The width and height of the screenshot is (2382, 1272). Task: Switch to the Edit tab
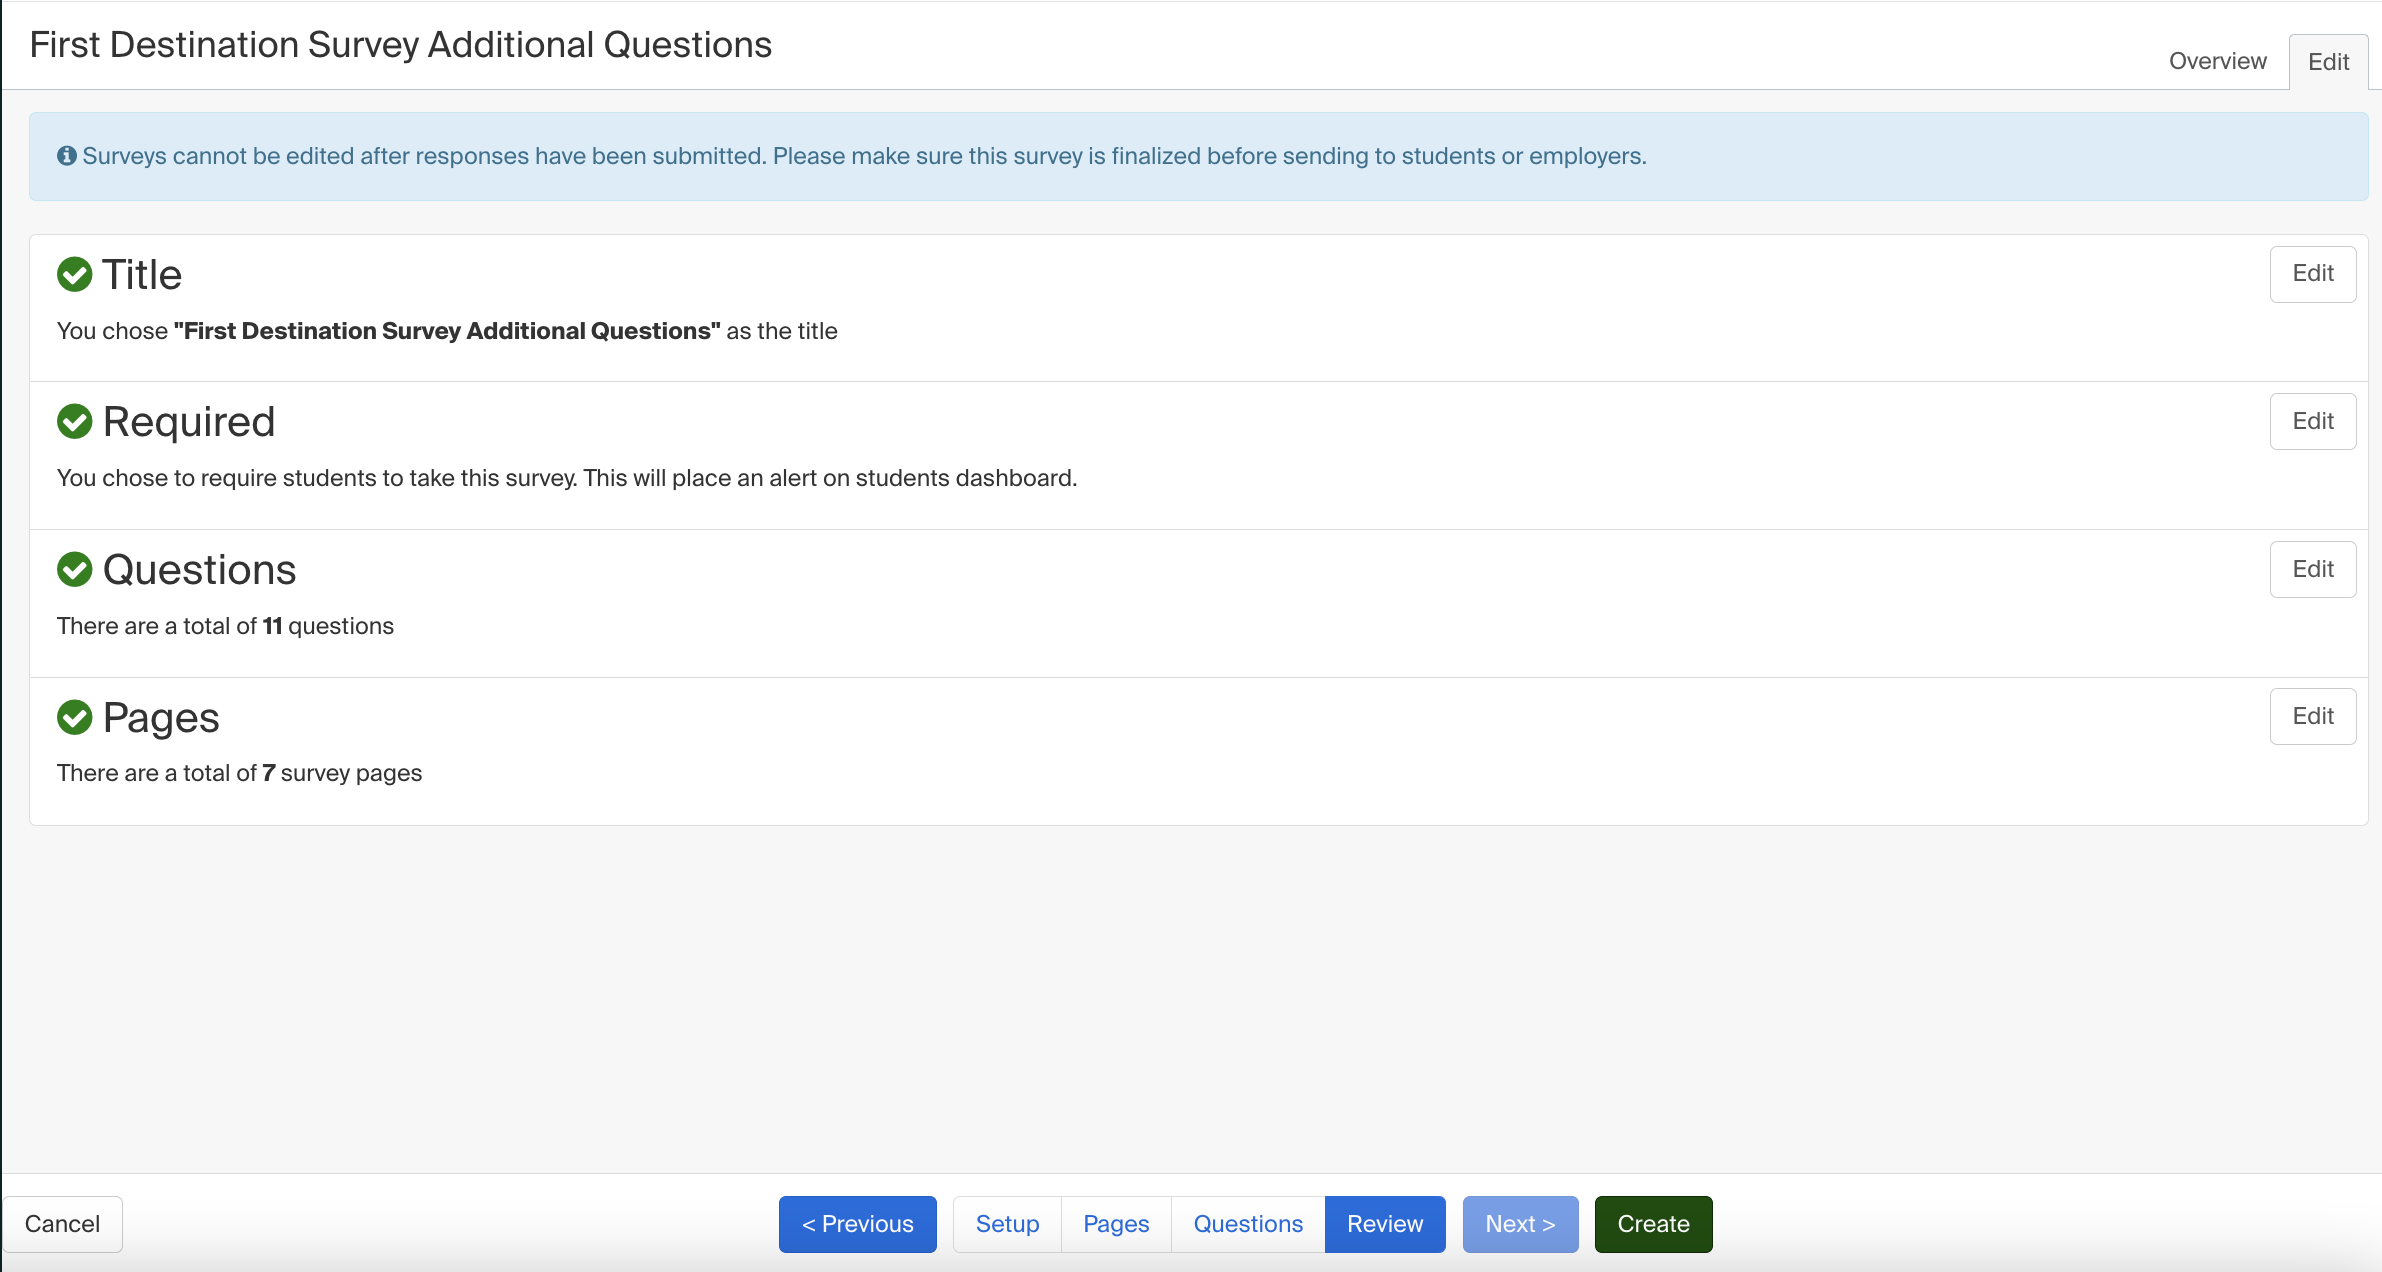coord(2328,61)
